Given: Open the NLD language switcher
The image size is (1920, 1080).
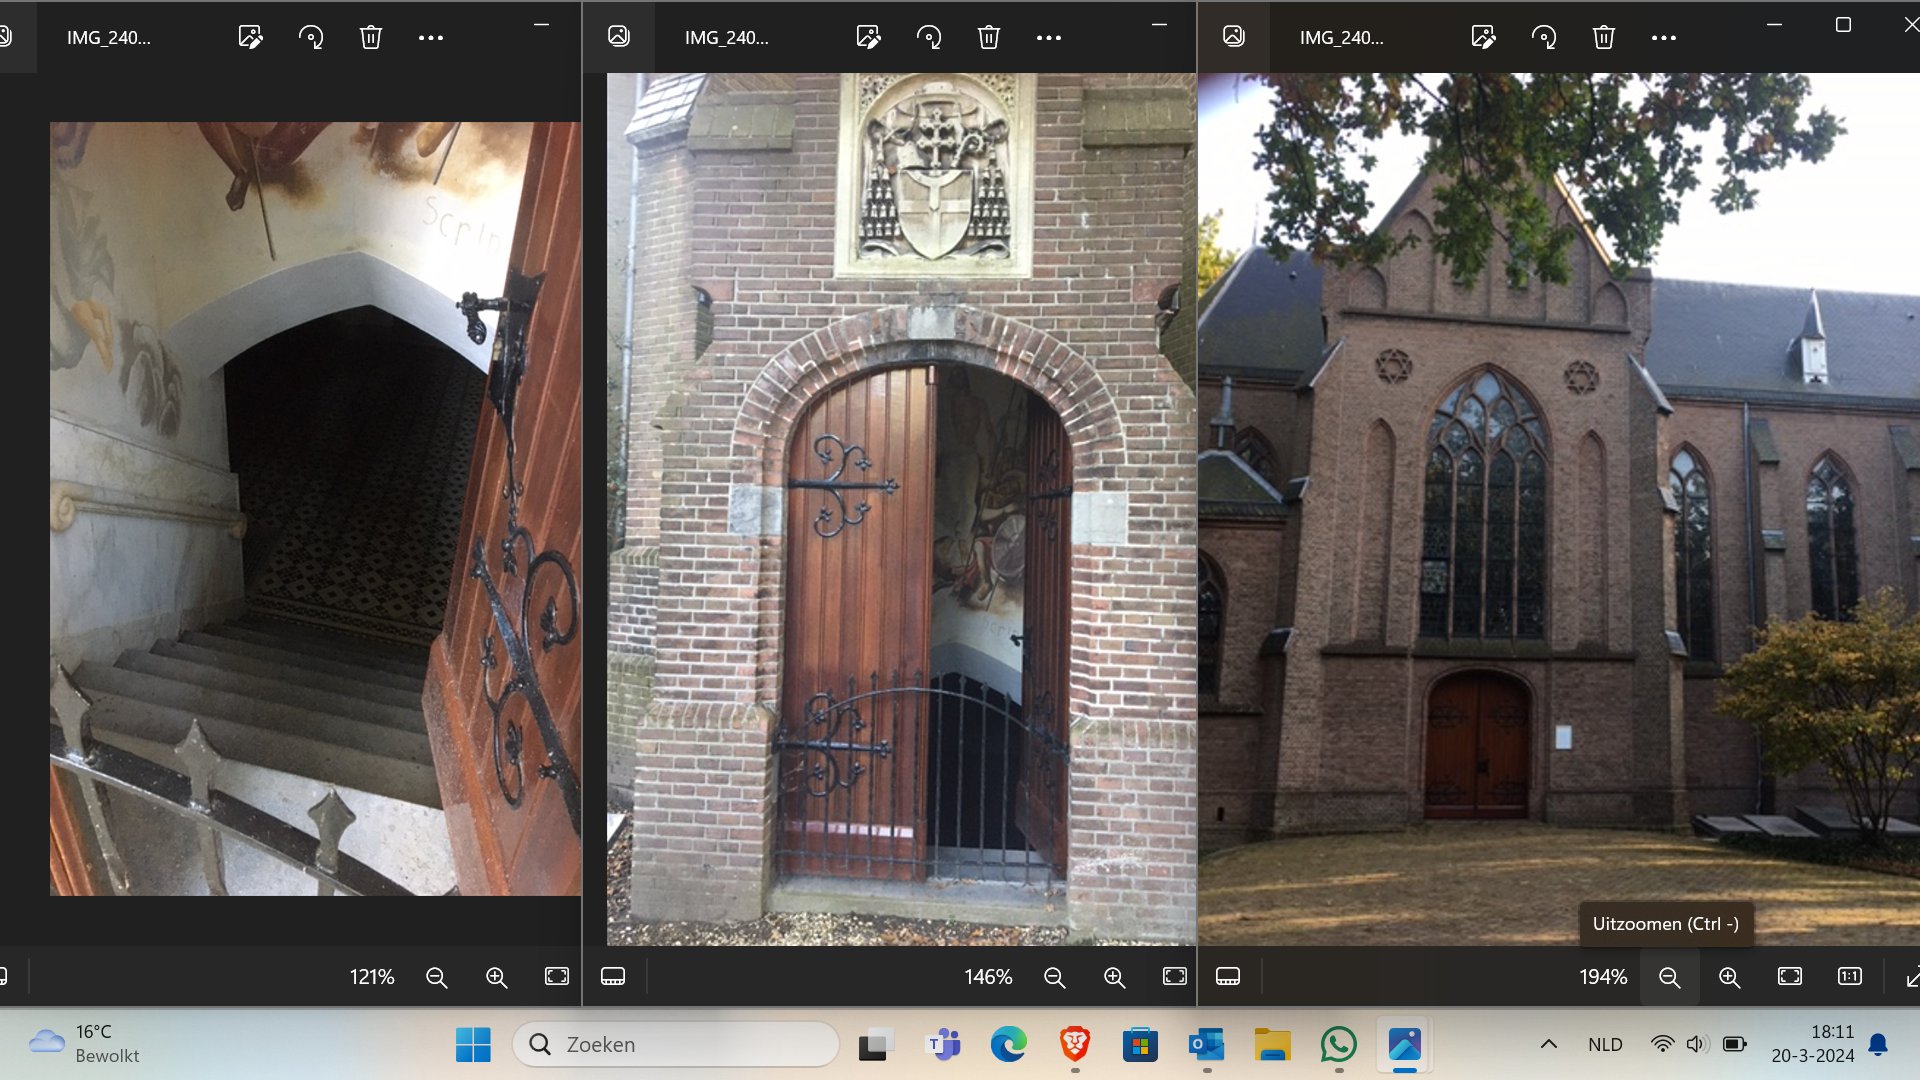Looking at the screenshot, I should tap(1605, 1044).
